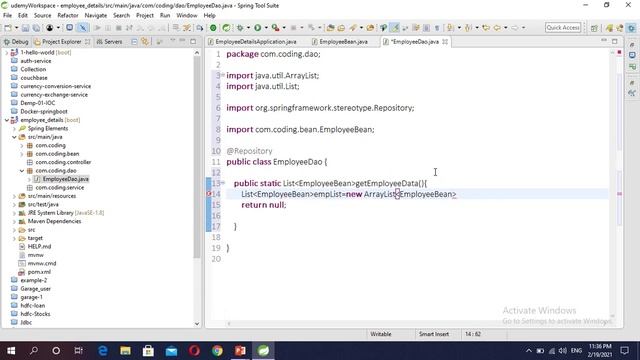Screen dimensions: 640x360
Task: Expand the Maven Dependencies node
Action: coord(14,222)
